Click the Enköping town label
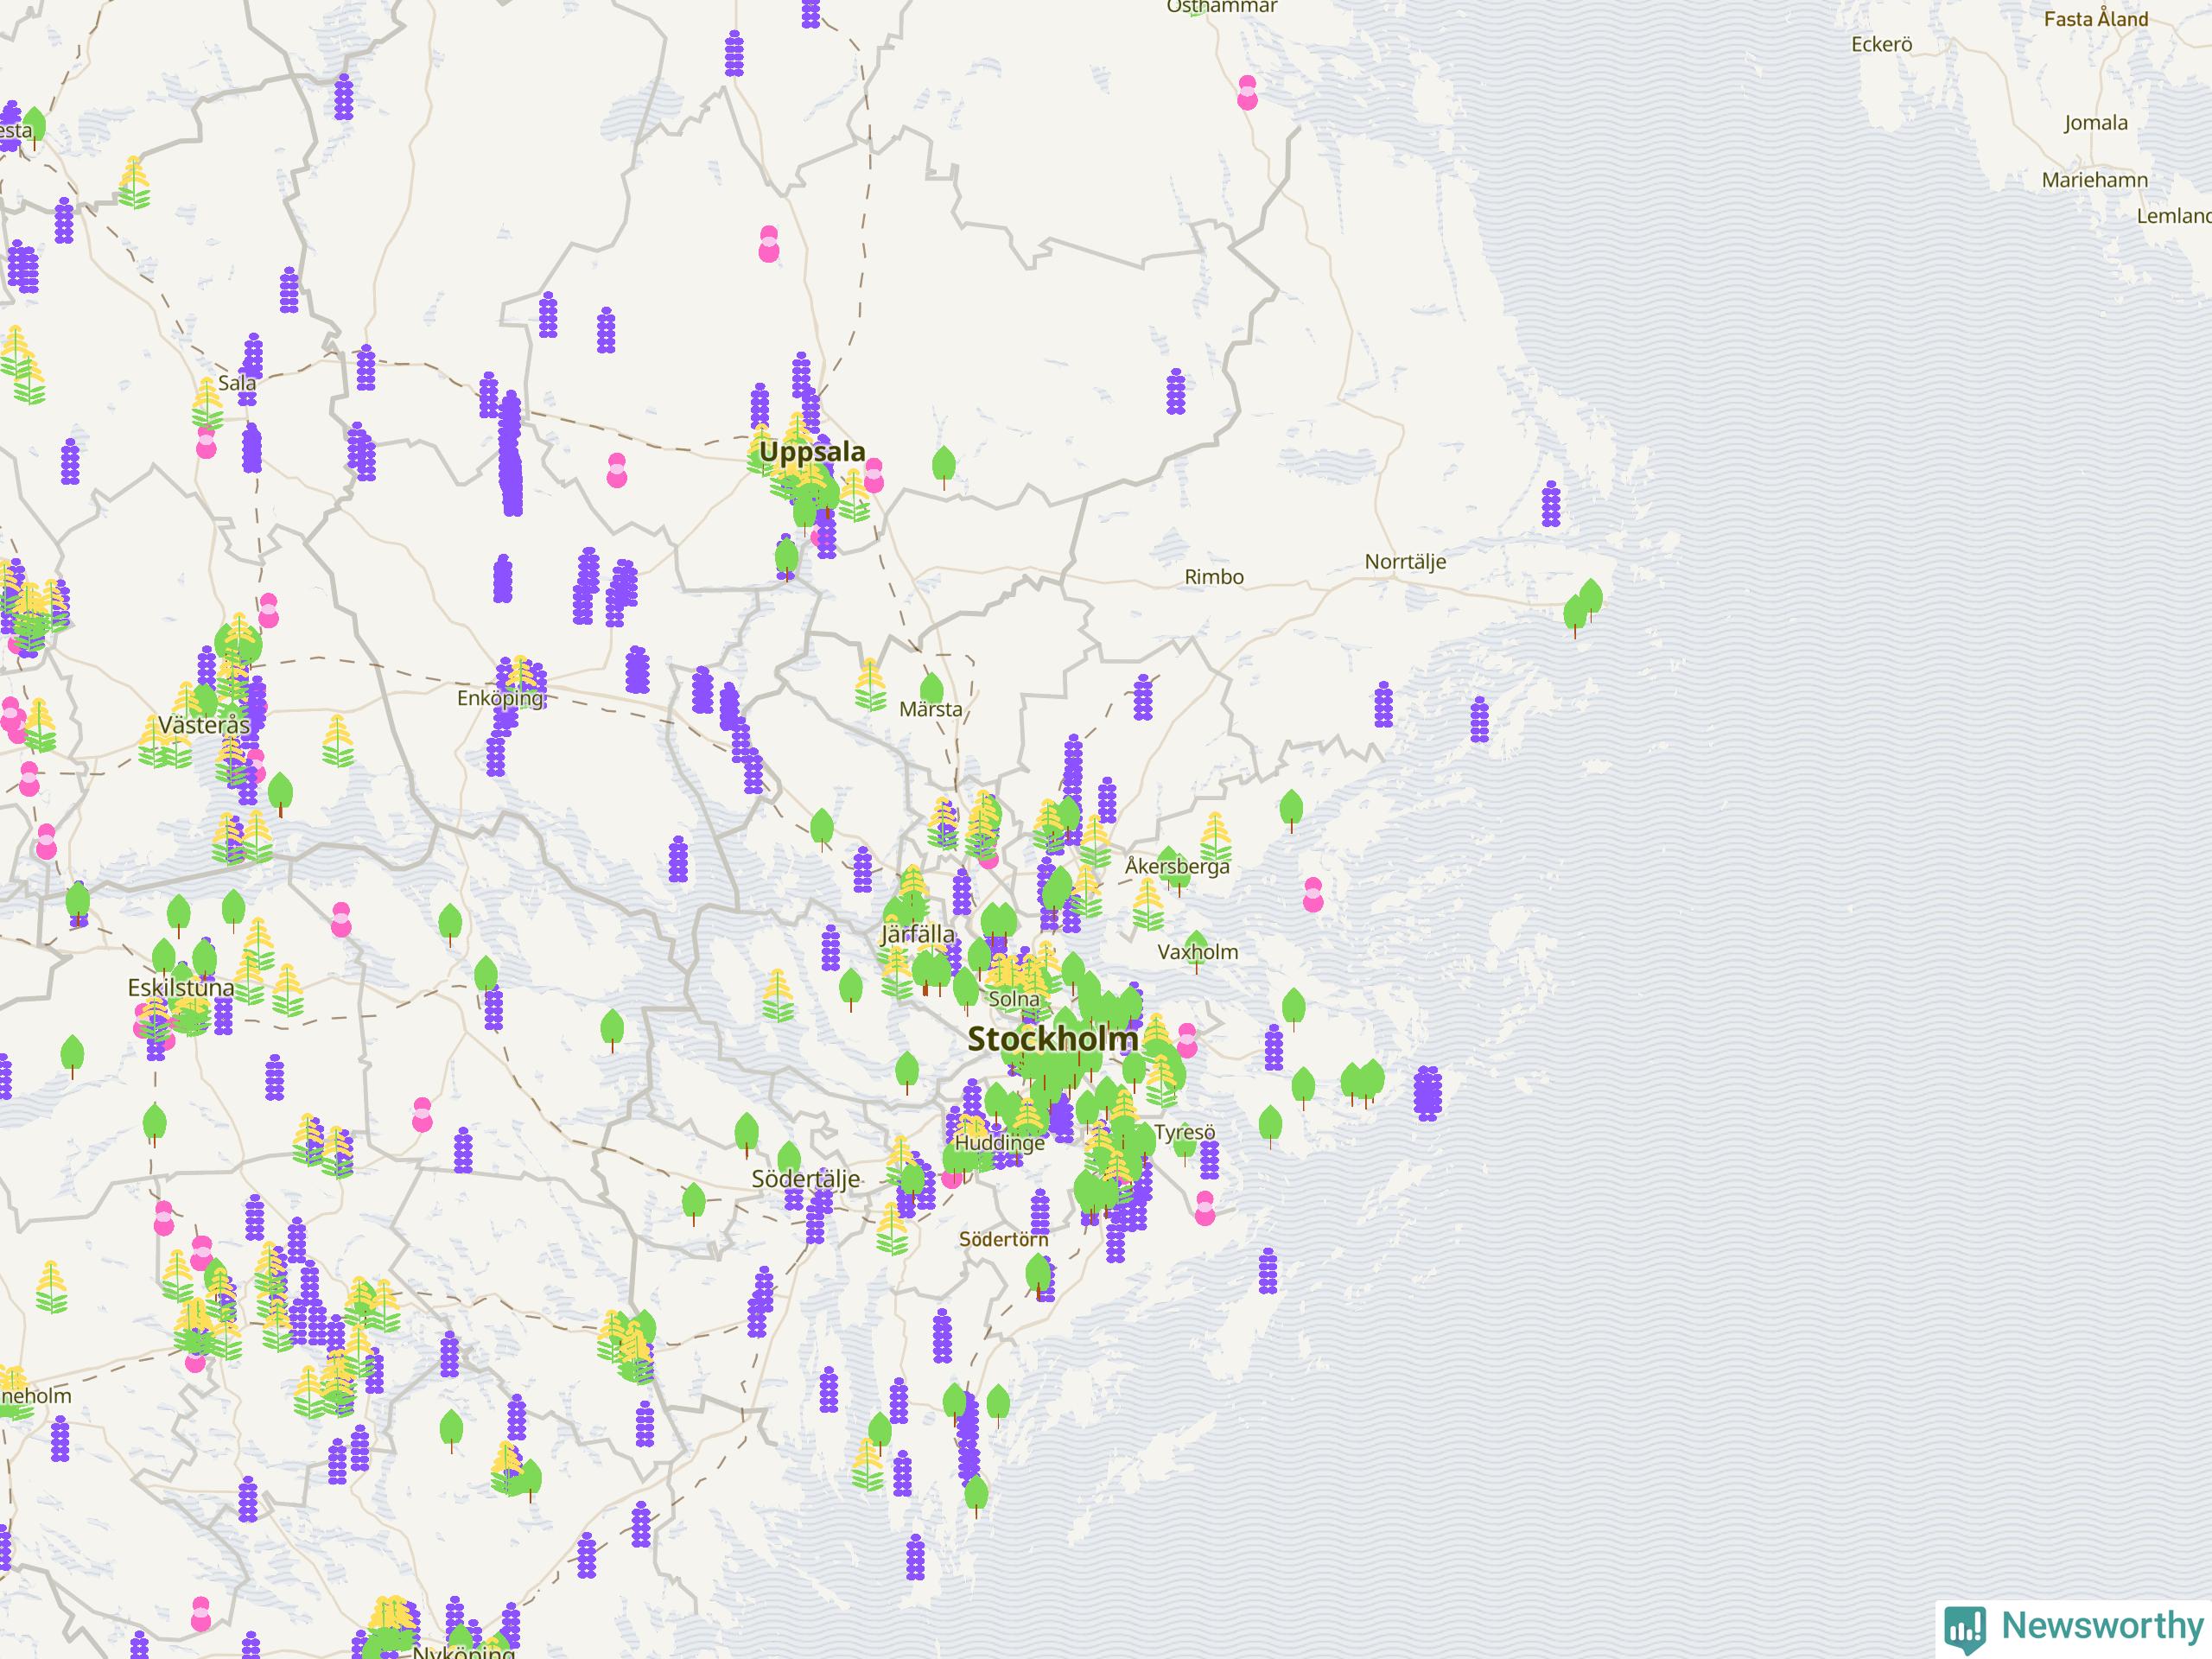 coord(500,699)
